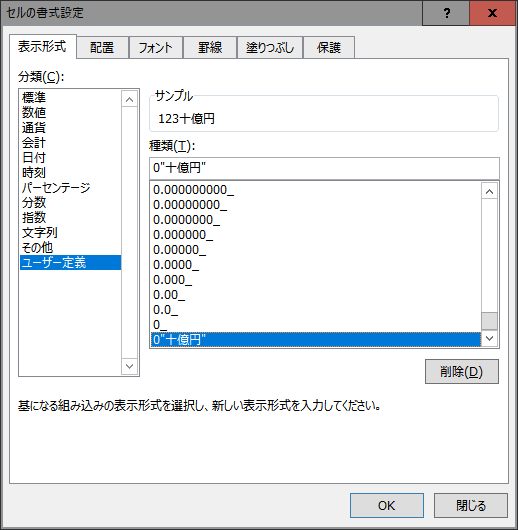This screenshot has width=518, height=530.
Task: Switch to the 配置 tab
Action: (102, 47)
